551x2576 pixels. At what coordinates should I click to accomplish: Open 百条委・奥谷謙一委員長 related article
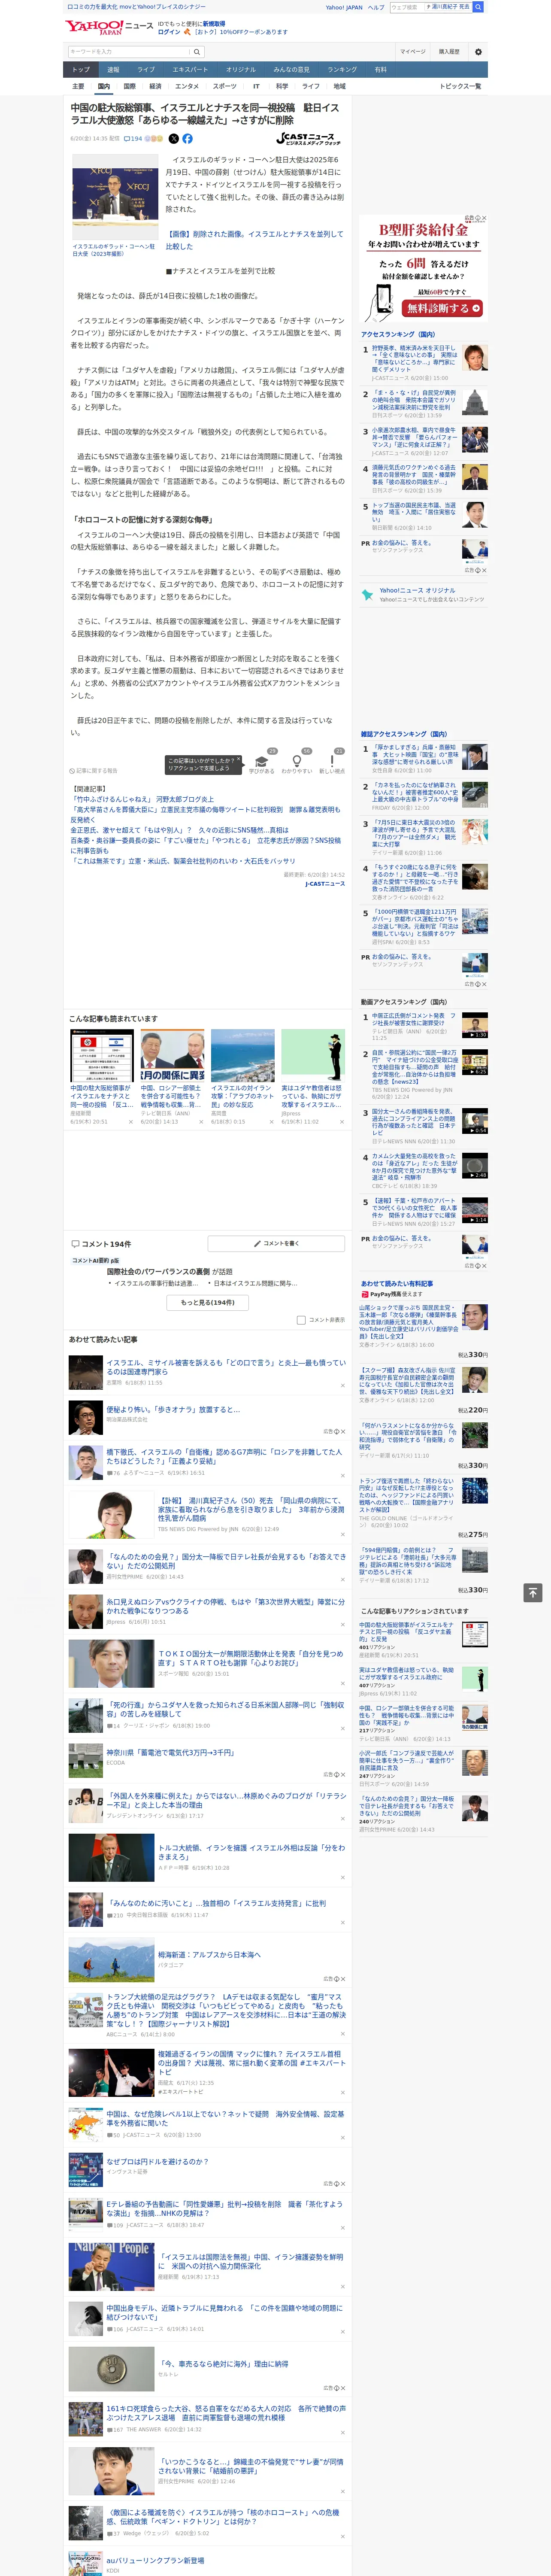coord(205,845)
